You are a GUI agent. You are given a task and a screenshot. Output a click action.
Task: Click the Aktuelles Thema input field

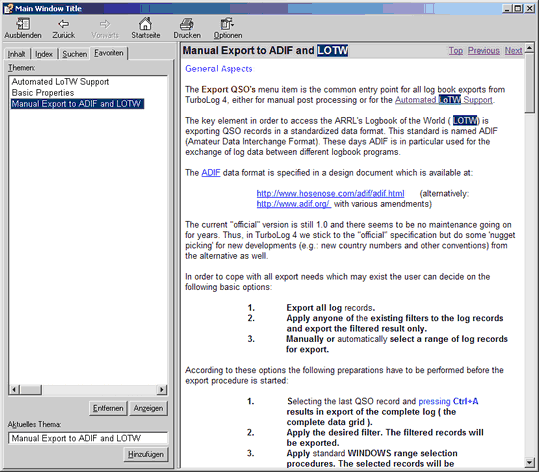click(88, 438)
